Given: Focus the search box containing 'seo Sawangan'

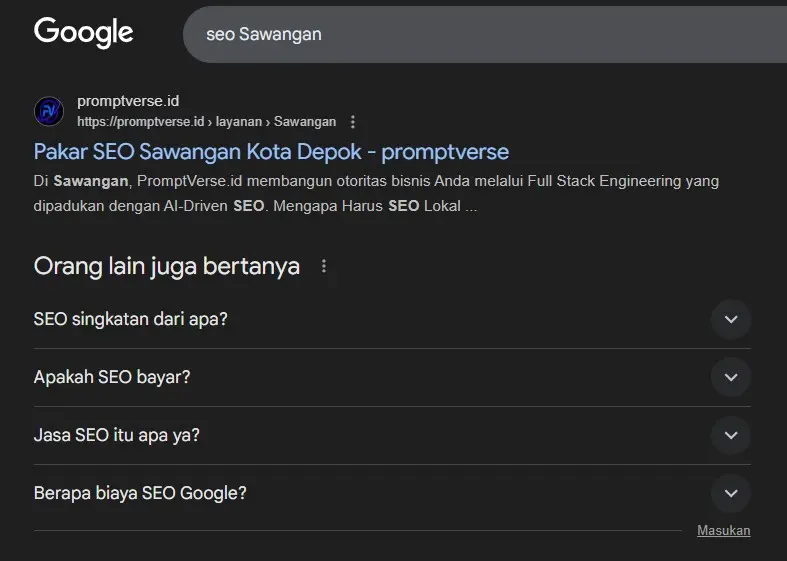Looking at the screenshot, I should coord(480,34).
